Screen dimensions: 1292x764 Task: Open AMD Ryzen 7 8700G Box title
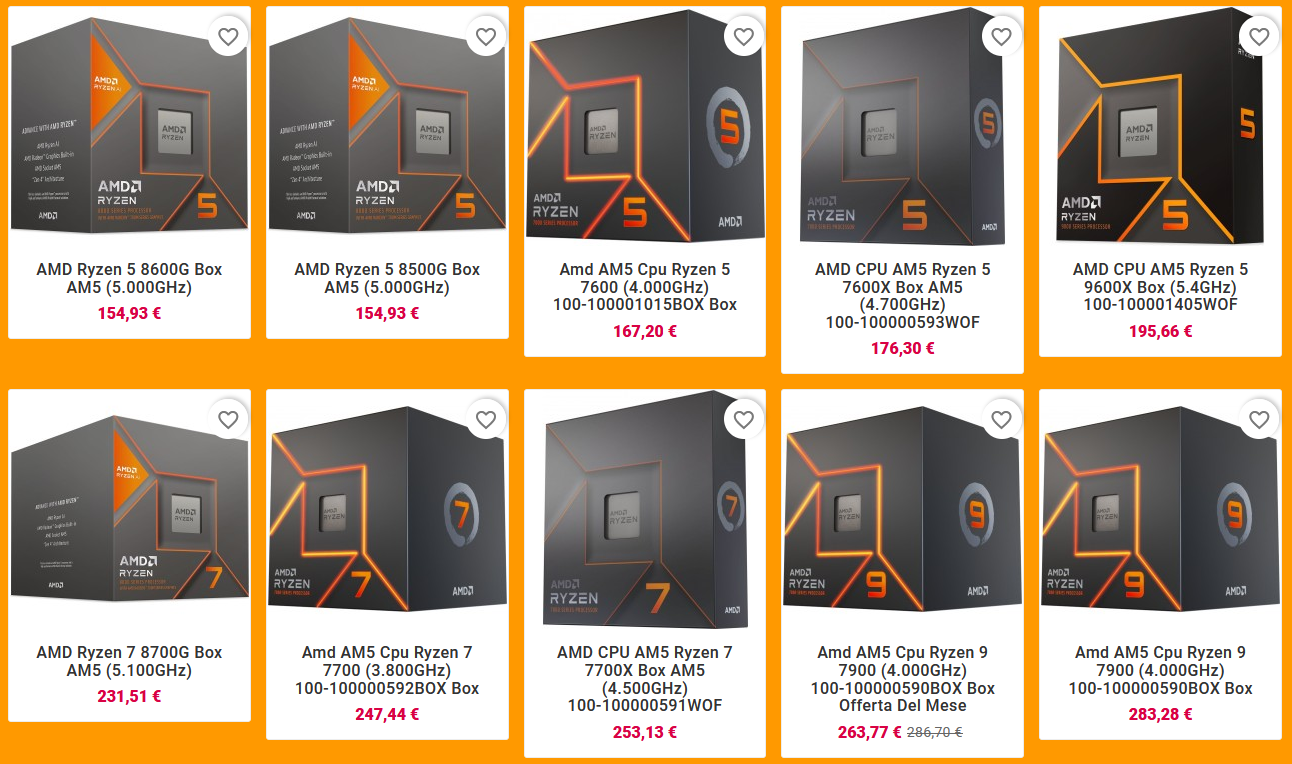pos(129,661)
